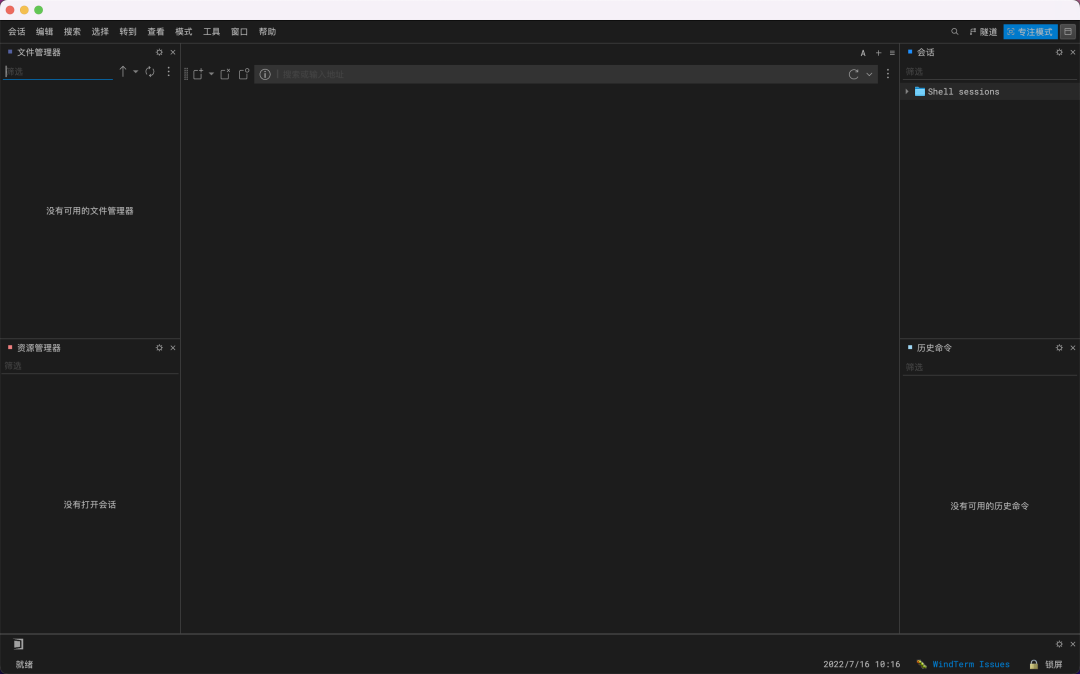Viewport: 1080px width, 674px height.
Task: Click the refresh icon in file manager panel
Action: point(149,72)
